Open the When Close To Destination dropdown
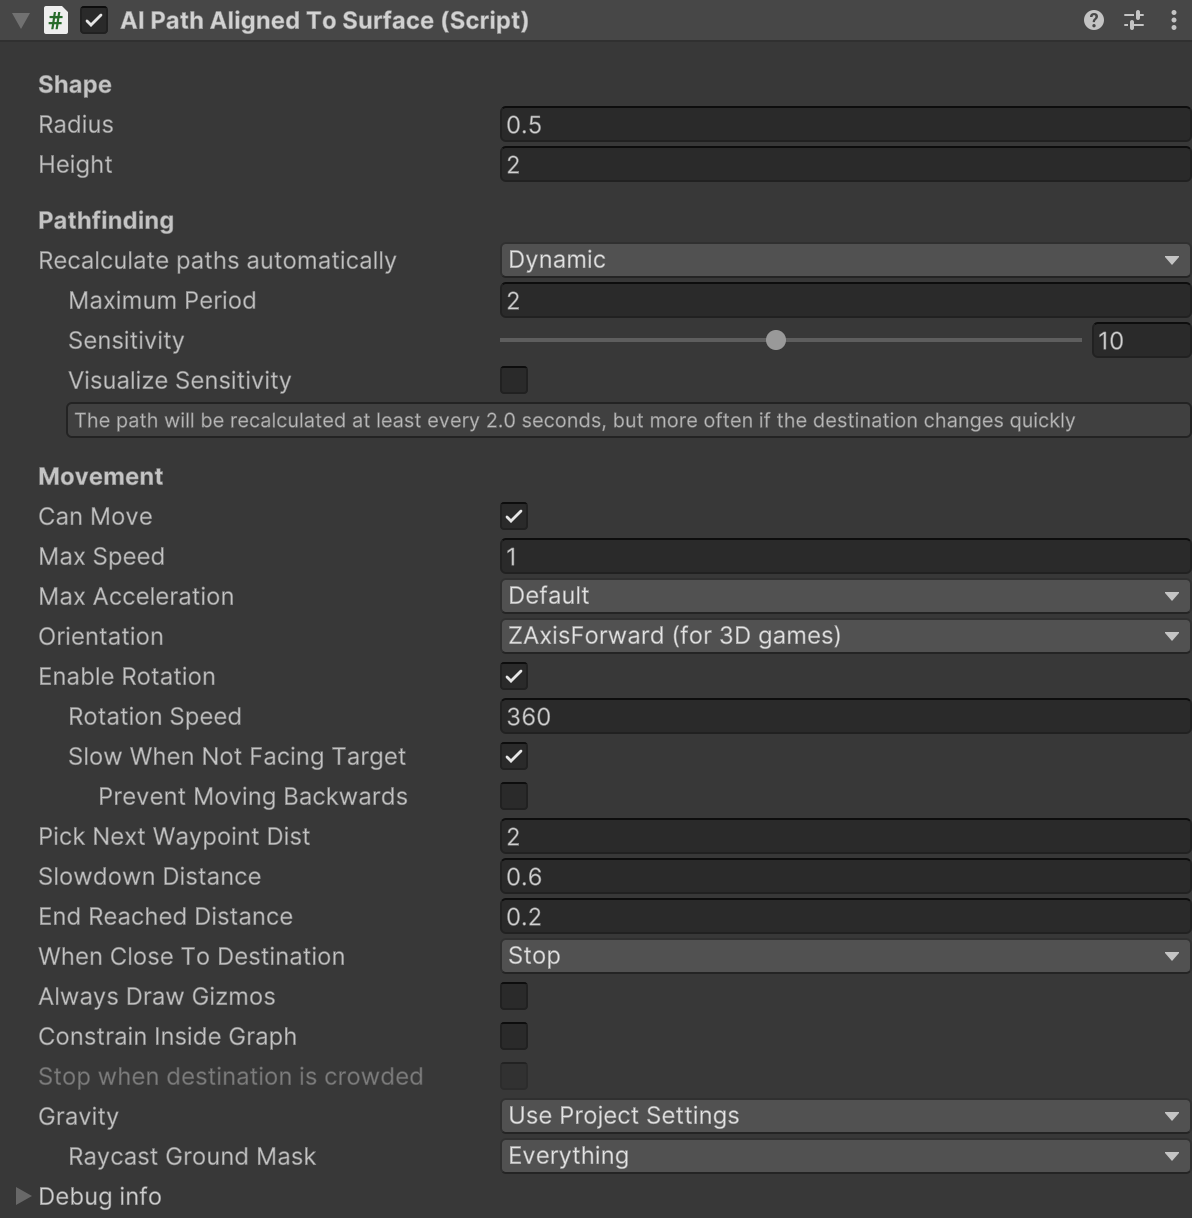The width and height of the screenshot is (1192, 1218). coord(844,955)
